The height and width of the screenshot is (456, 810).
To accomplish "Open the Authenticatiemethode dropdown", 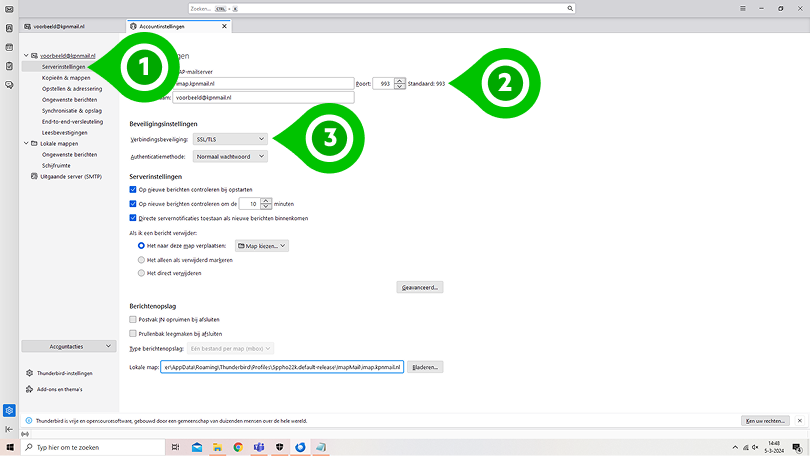I will coord(230,156).
